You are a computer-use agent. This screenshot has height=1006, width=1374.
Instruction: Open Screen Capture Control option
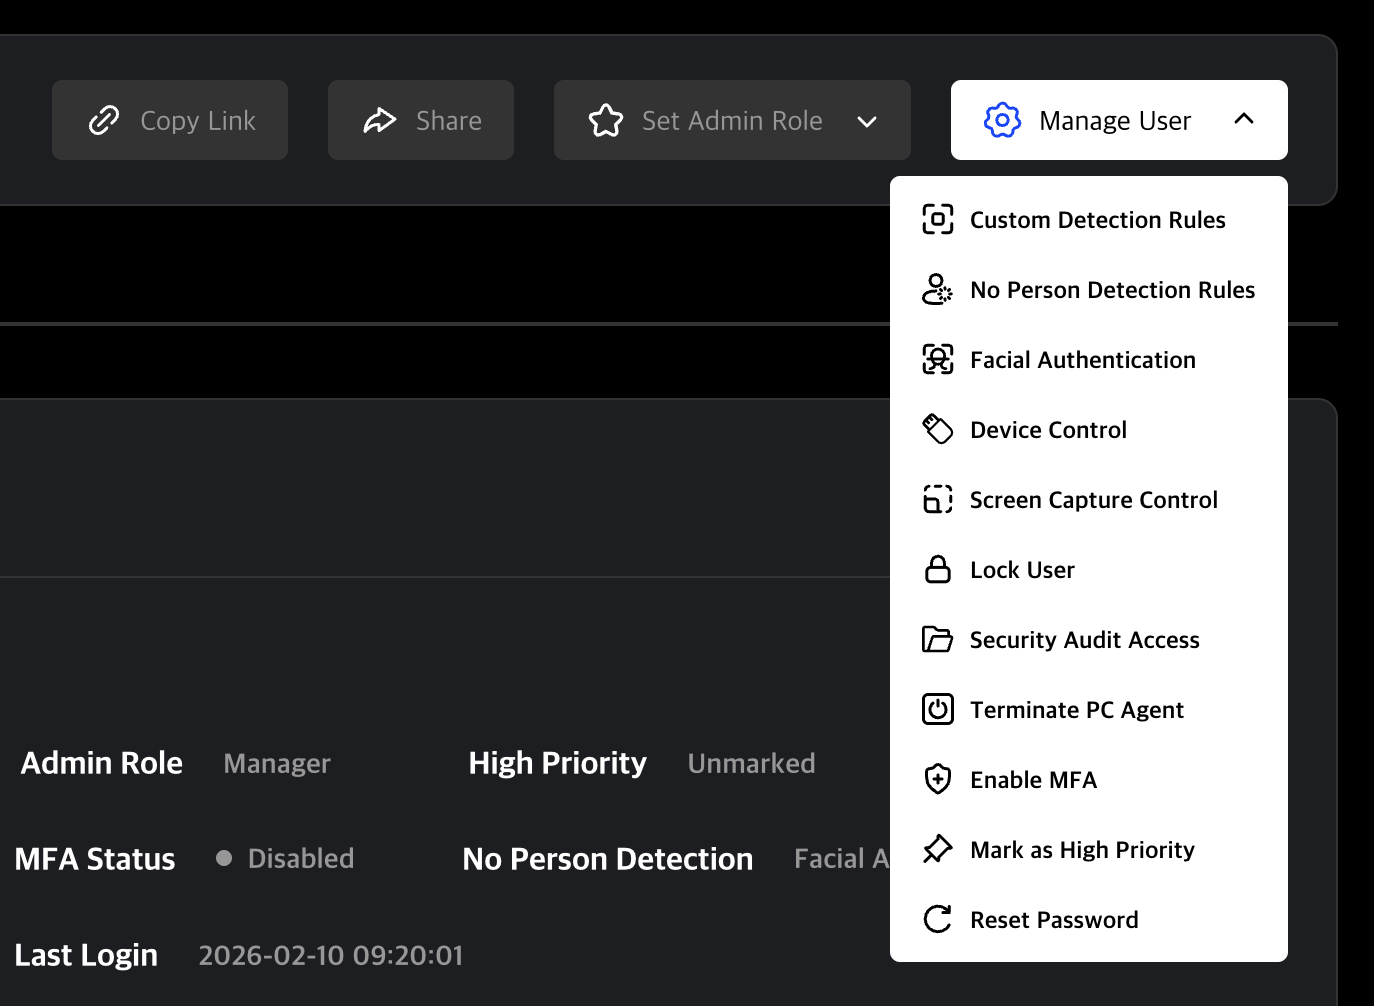pos(1093,500)
